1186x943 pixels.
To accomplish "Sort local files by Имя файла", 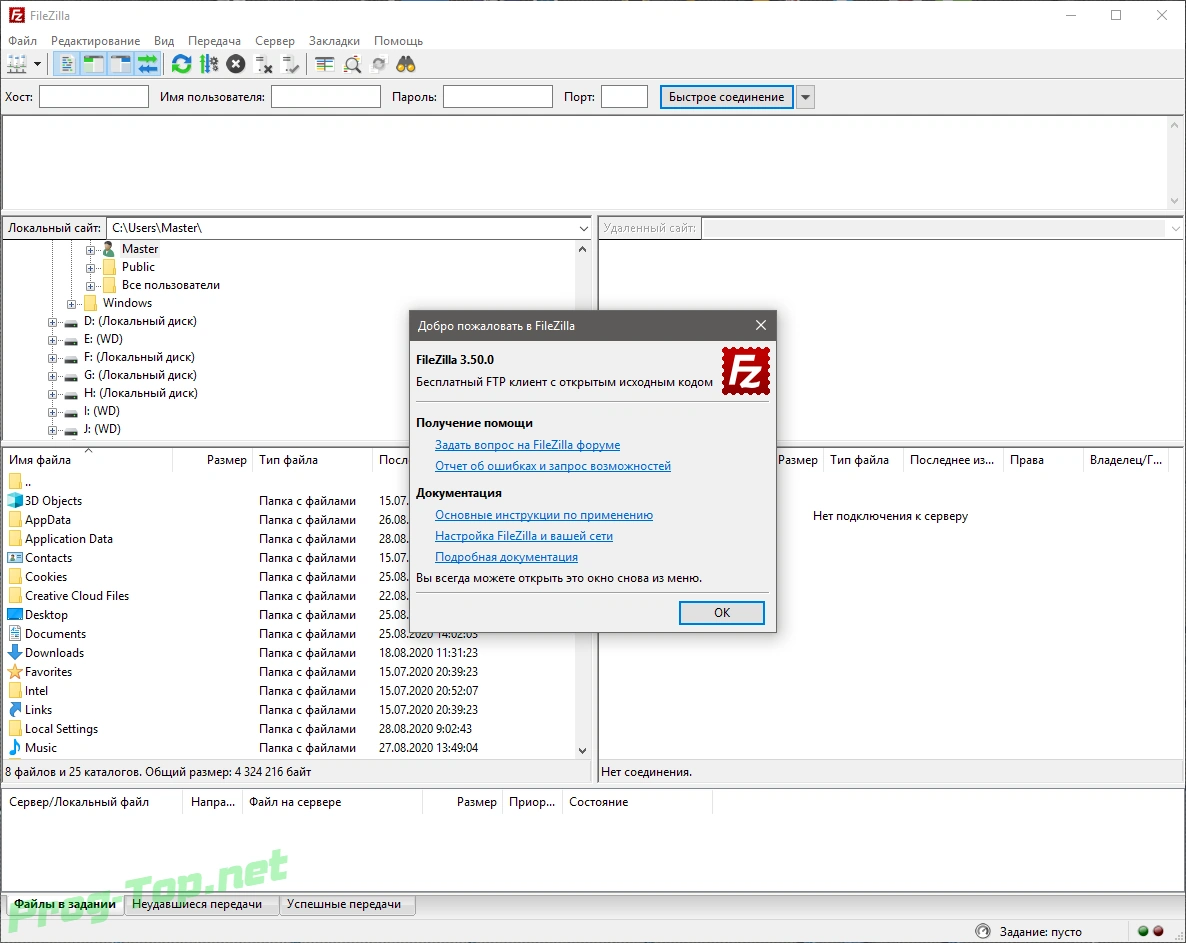I will click(x=88, y=460).
